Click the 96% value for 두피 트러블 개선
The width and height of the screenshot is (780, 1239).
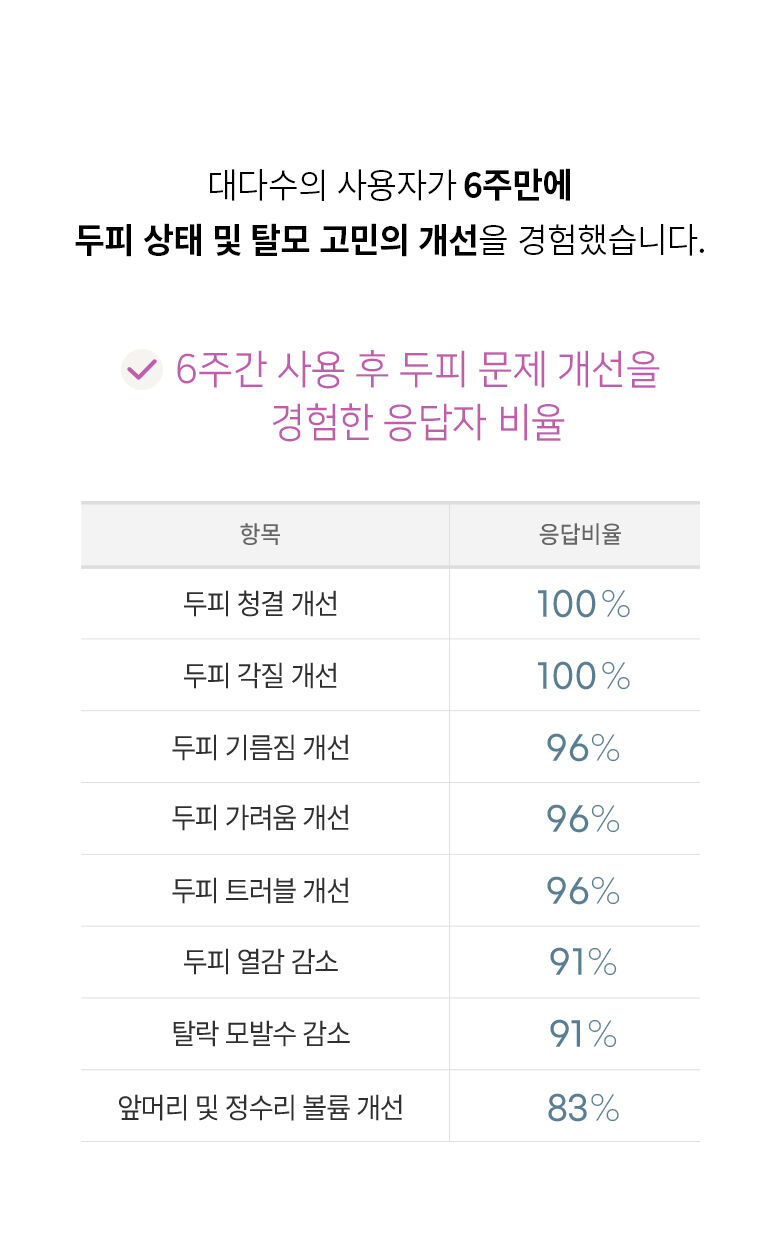click(x=583, y=891)
